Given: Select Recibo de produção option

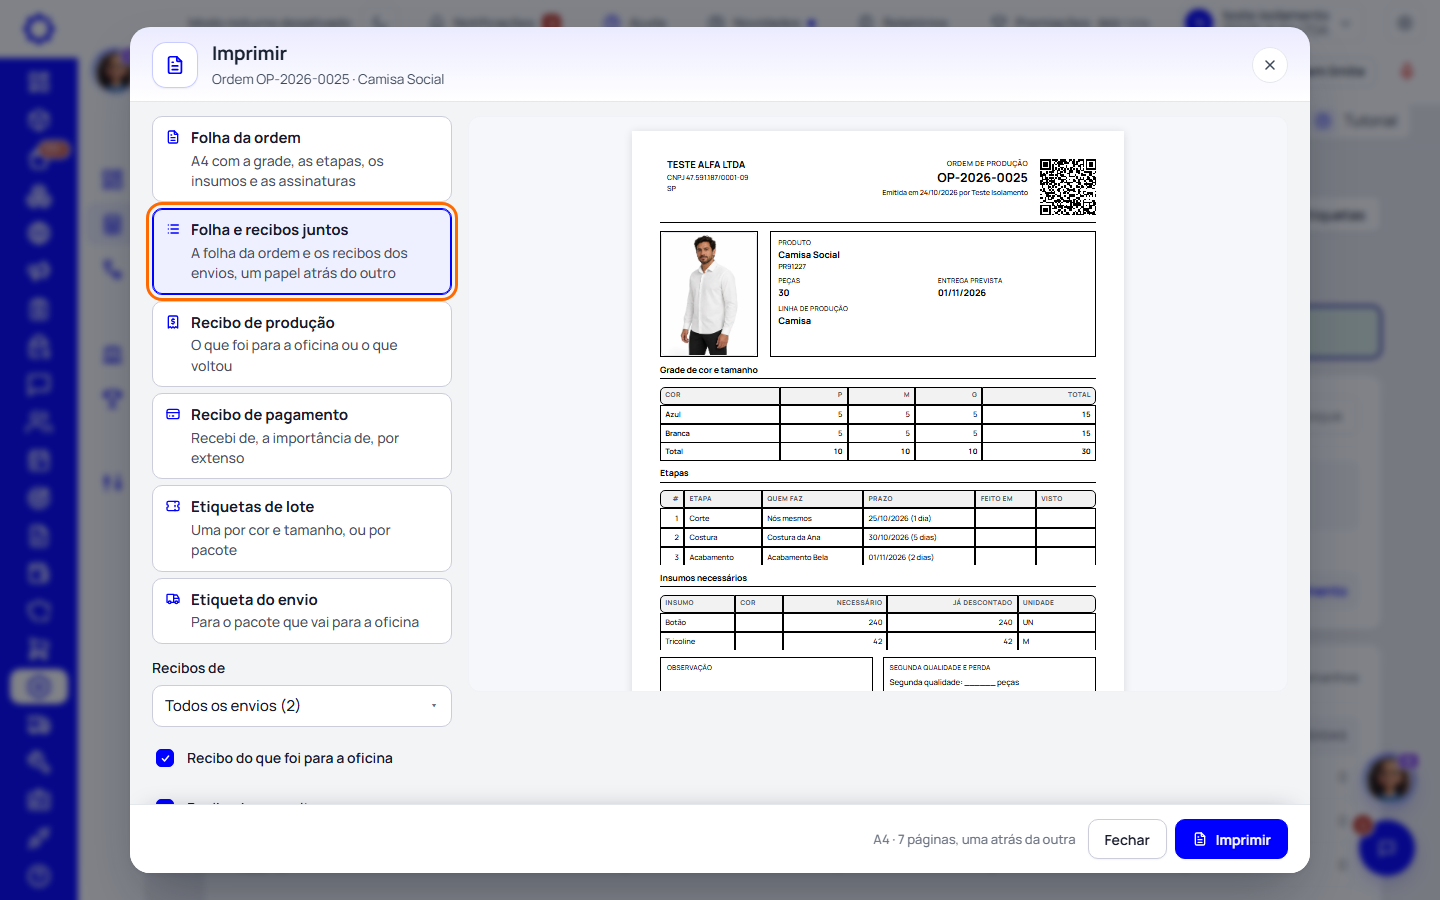Looking at the screenshot, I should pos(301,344).
